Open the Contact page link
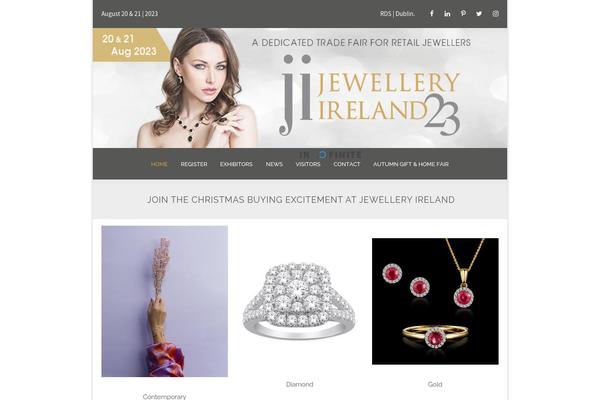Screen dimensions: 600x400 click(x=347, y=164)
